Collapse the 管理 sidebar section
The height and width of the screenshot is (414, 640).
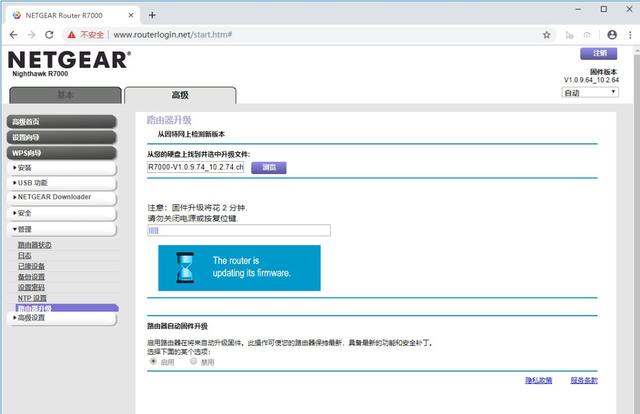click(x=62, y=229)
